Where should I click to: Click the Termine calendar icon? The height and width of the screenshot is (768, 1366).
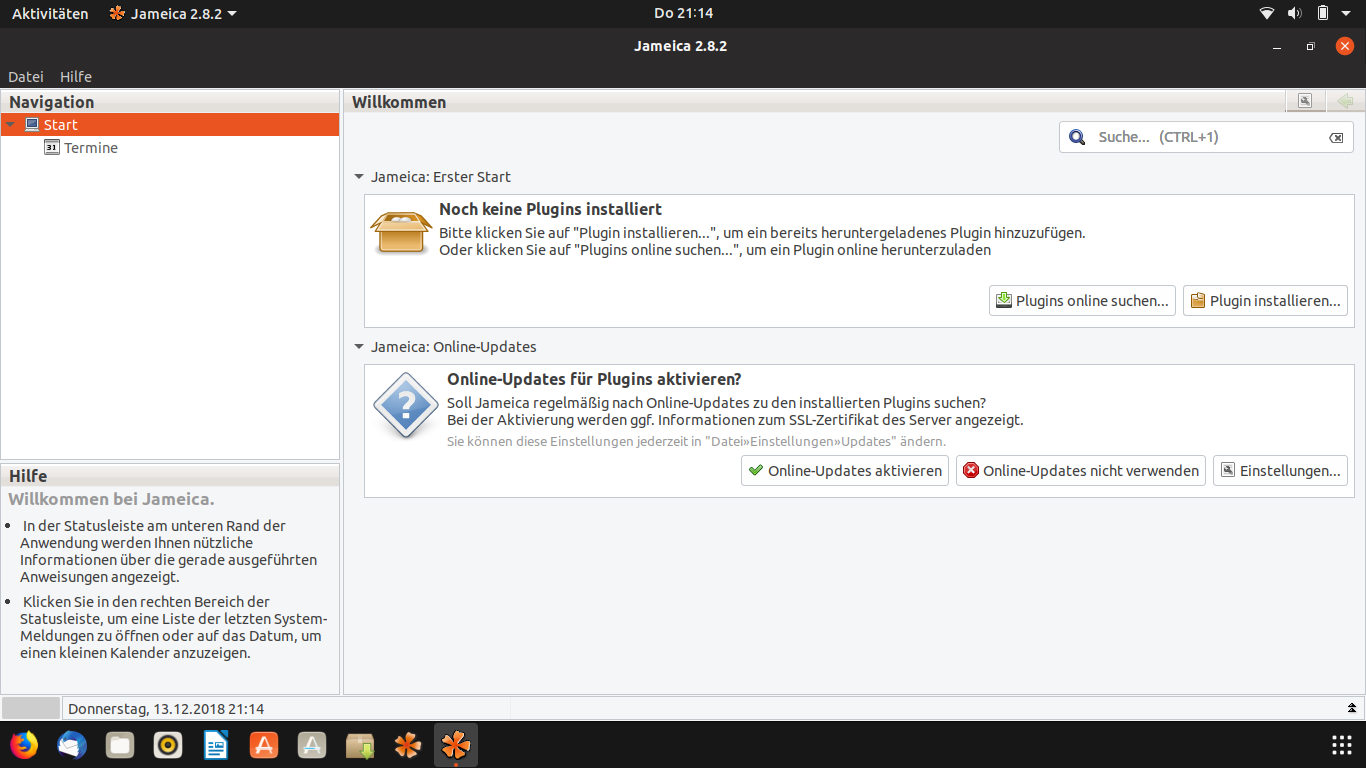click(52, 147)
